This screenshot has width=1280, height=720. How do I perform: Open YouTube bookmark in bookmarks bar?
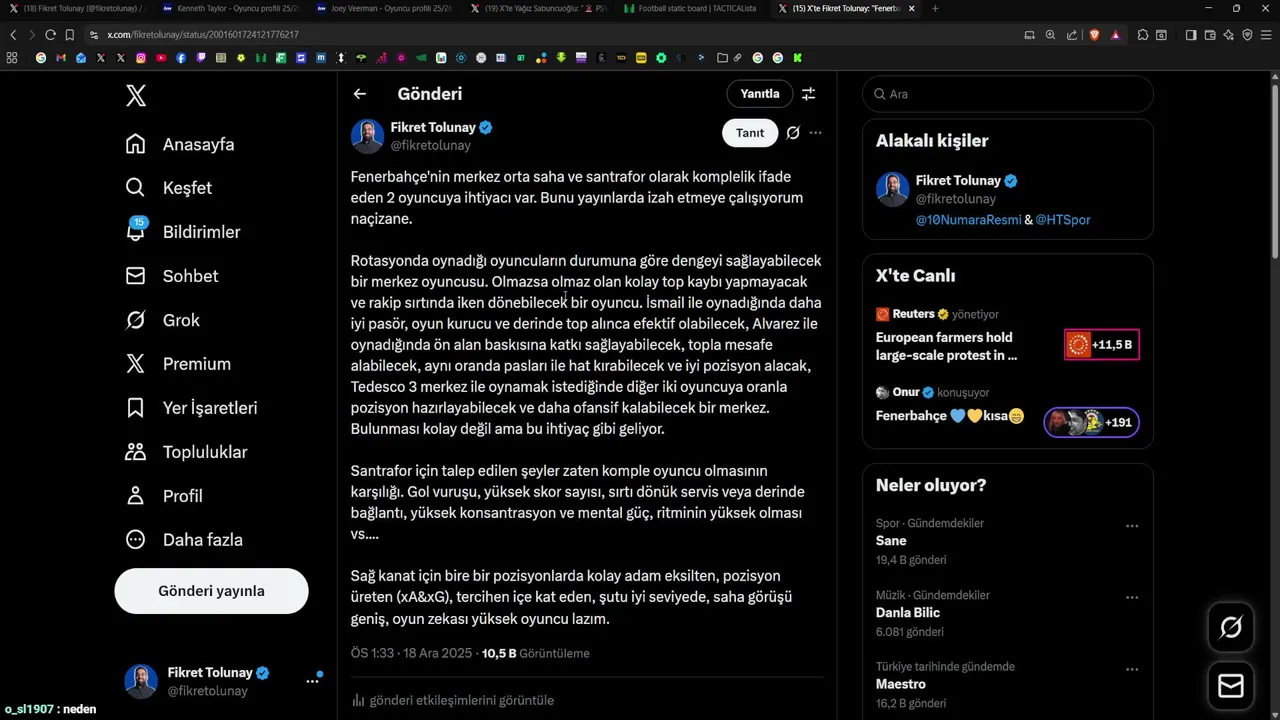pos(161,58)
